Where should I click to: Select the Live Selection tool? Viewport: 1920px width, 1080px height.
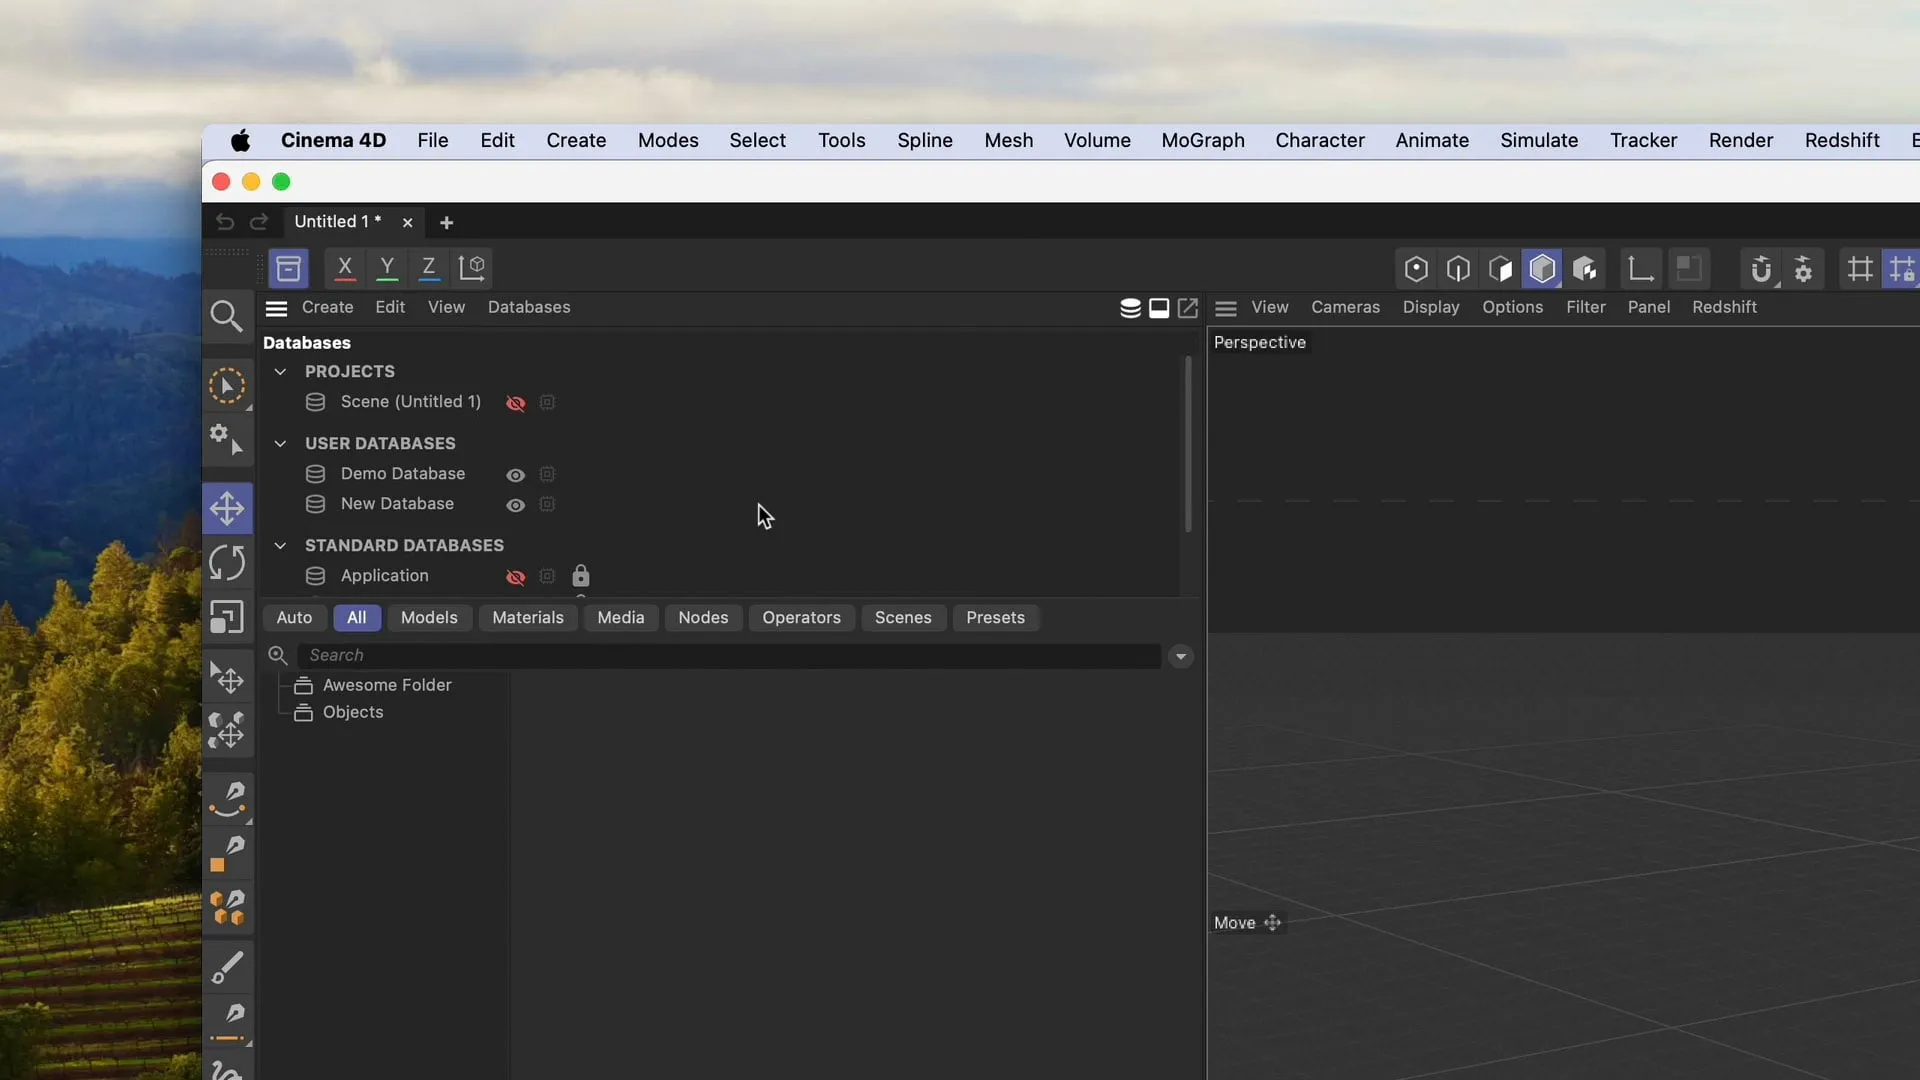click(227, 386)
